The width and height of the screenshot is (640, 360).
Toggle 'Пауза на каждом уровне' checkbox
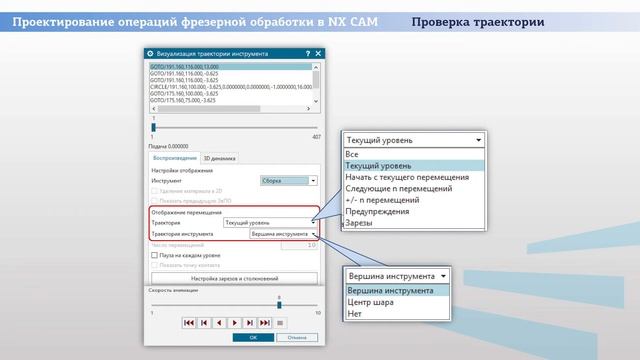point(154,255)
